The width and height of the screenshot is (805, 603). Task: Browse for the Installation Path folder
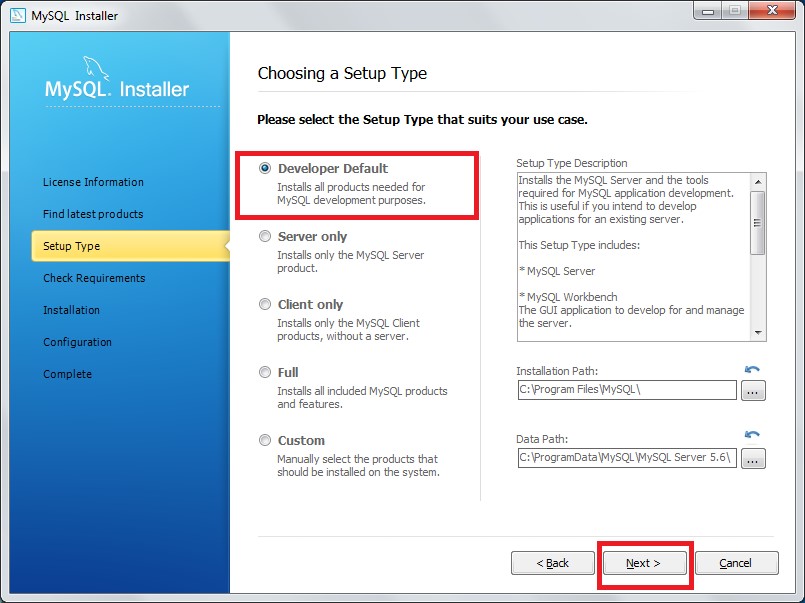[x=753, y=391]
